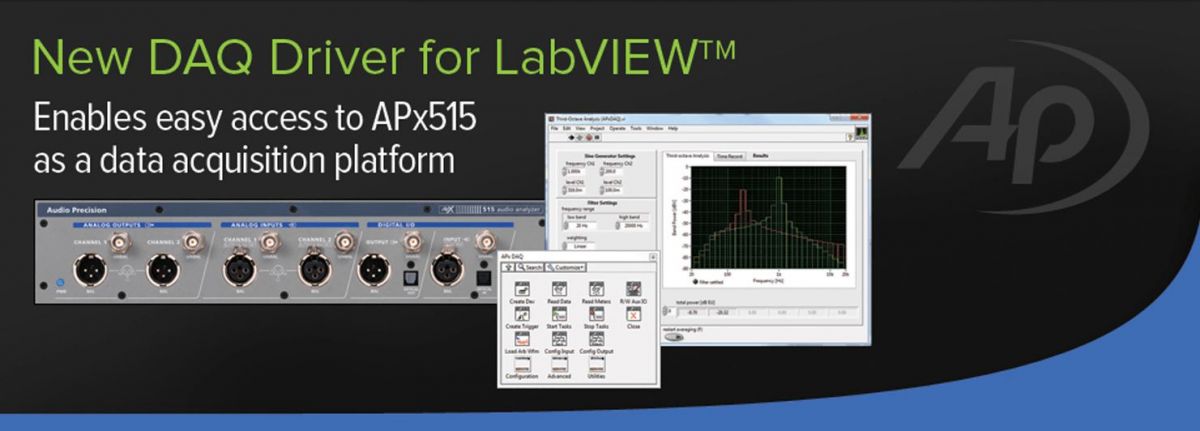Click the Run arrow in LabVIEW toolbar
Image resolution: width=1200 pixels, height=431 pixels.
[x=571, y=137]
